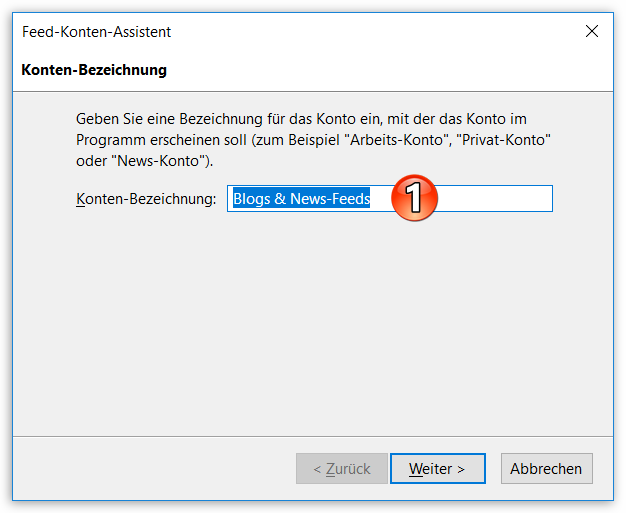The width and height of the screenshot is (626, 513).
Task: Click the highlighted Blogs & News-Feeds text
Action: coord(301,198)
